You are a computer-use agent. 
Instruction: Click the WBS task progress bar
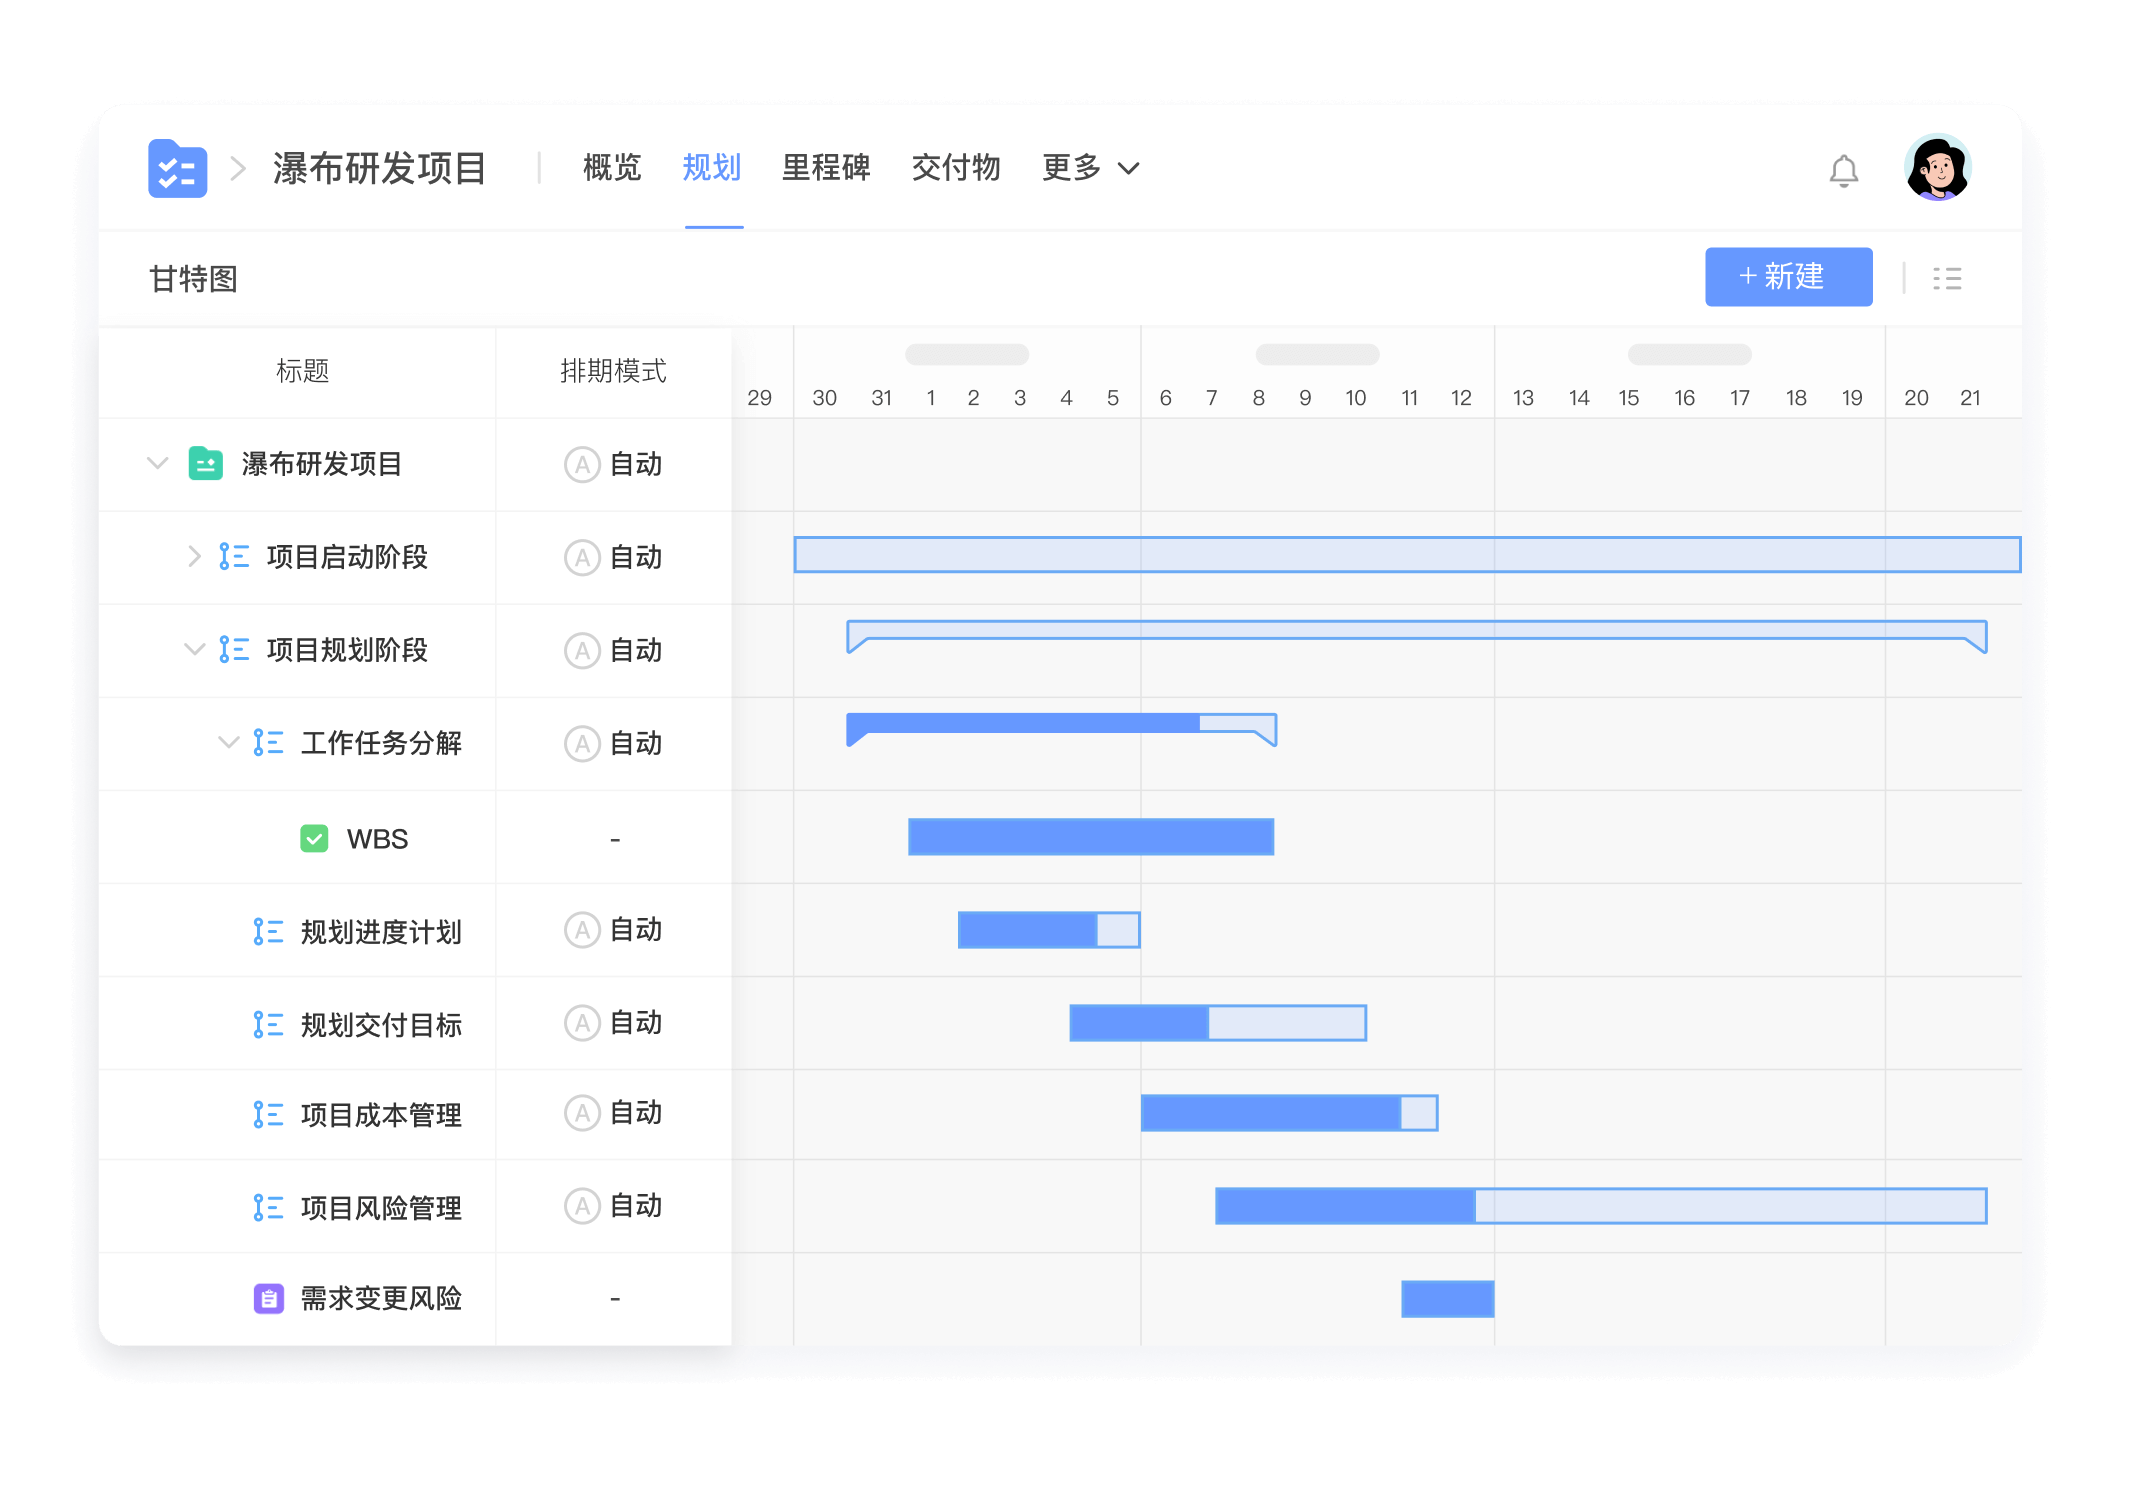click(x=1089, y=837)
